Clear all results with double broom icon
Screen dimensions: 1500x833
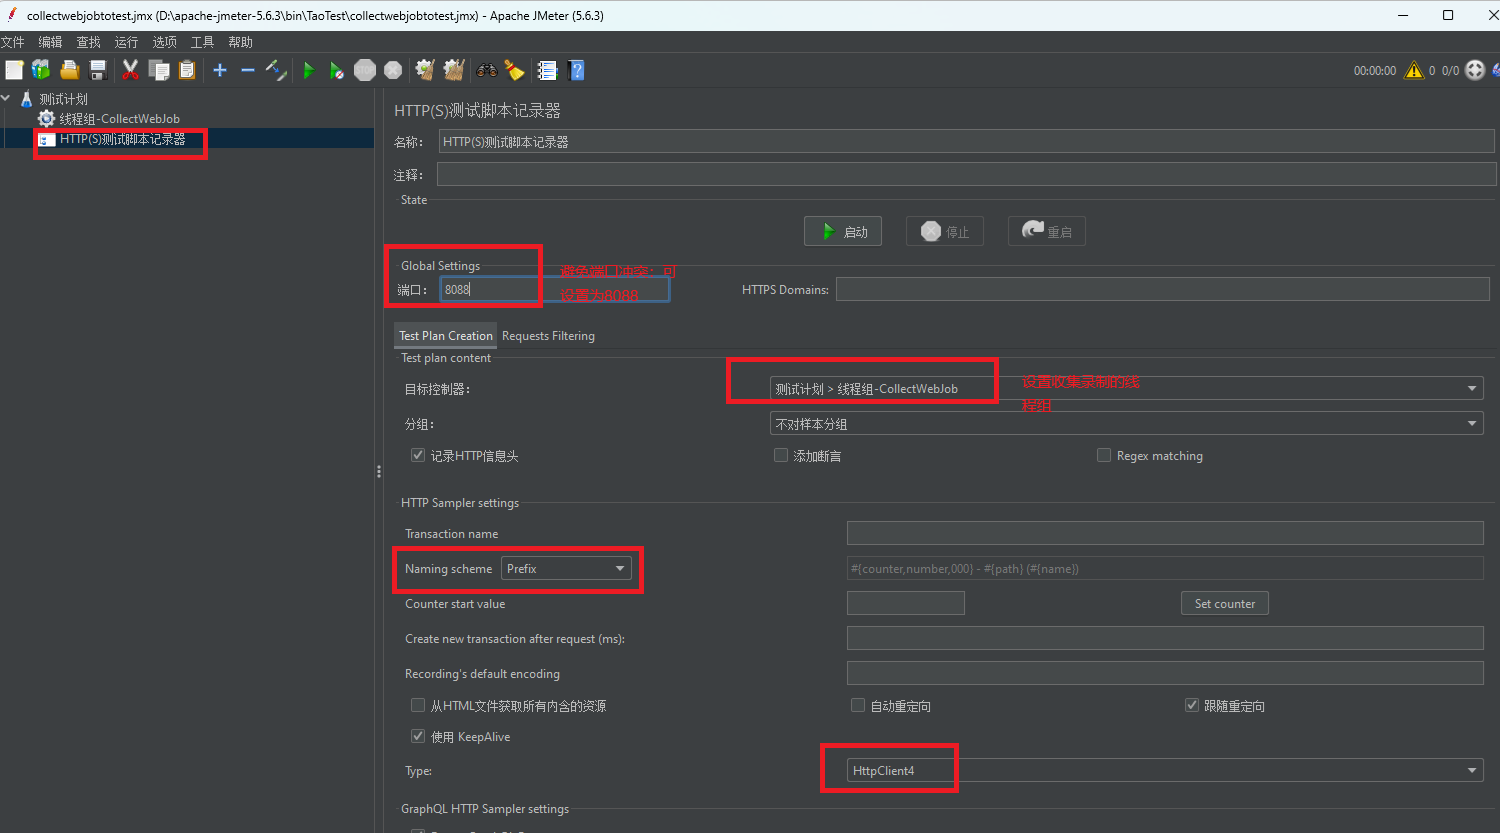pos(454,70)
